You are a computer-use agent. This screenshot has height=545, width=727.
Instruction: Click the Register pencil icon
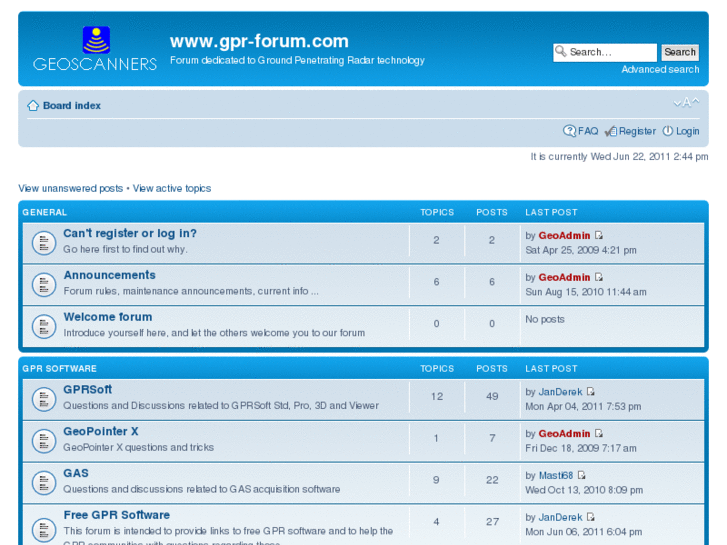coord(611,131)
